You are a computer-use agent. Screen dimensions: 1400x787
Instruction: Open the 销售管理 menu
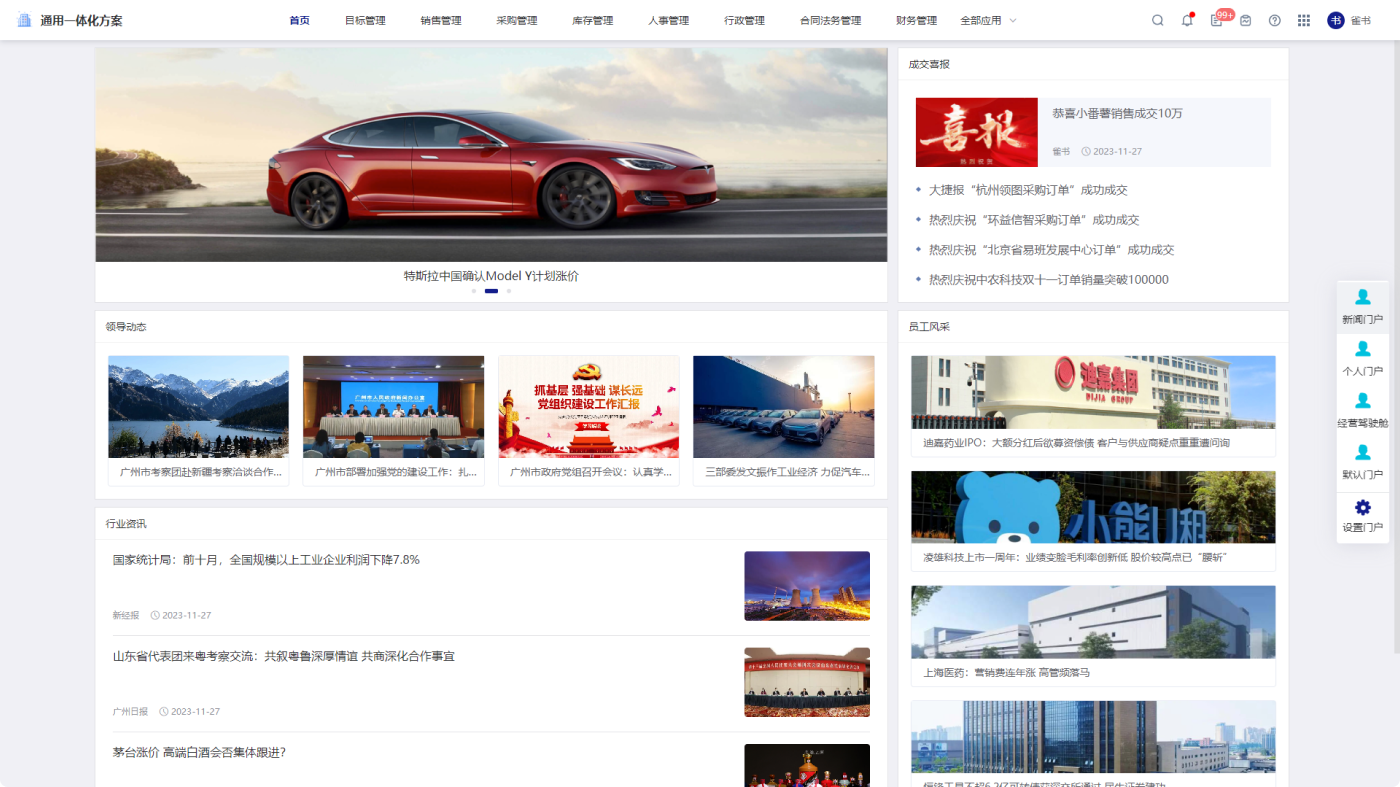click(441, 20)
